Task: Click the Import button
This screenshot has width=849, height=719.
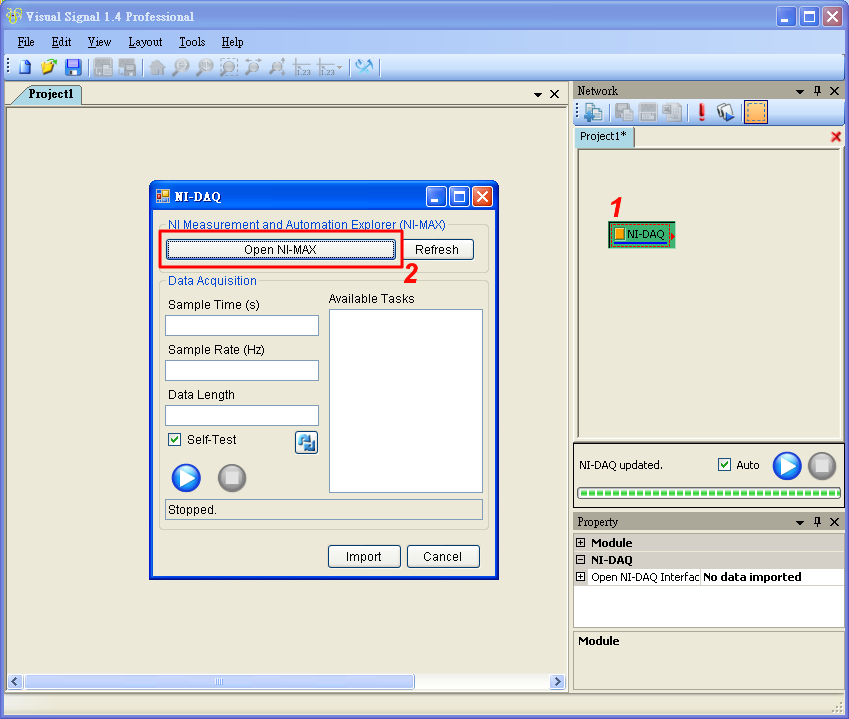Action: 364,557
